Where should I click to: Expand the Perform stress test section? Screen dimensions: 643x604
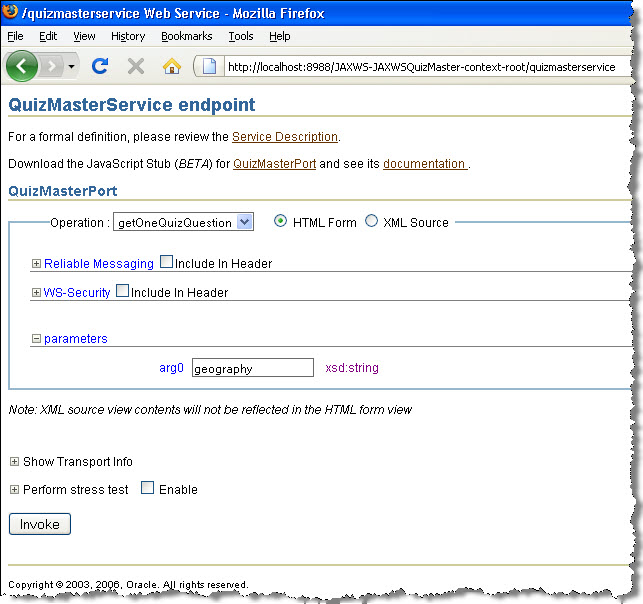click(14, 490)
